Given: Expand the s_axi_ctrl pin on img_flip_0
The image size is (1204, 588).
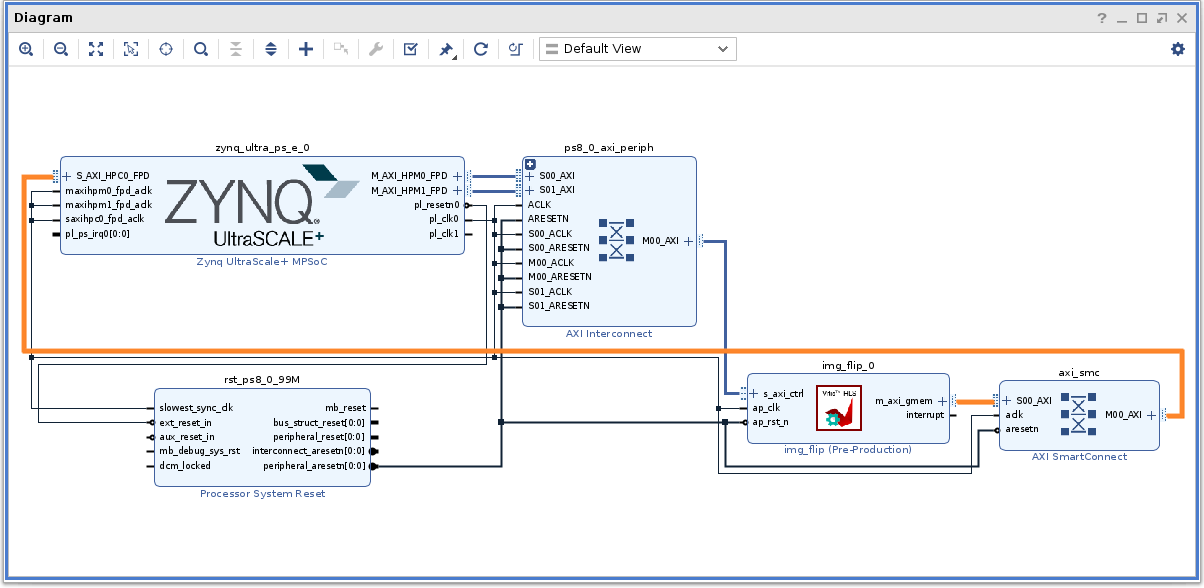Looking at the screenshot, I should pos(752,393).
